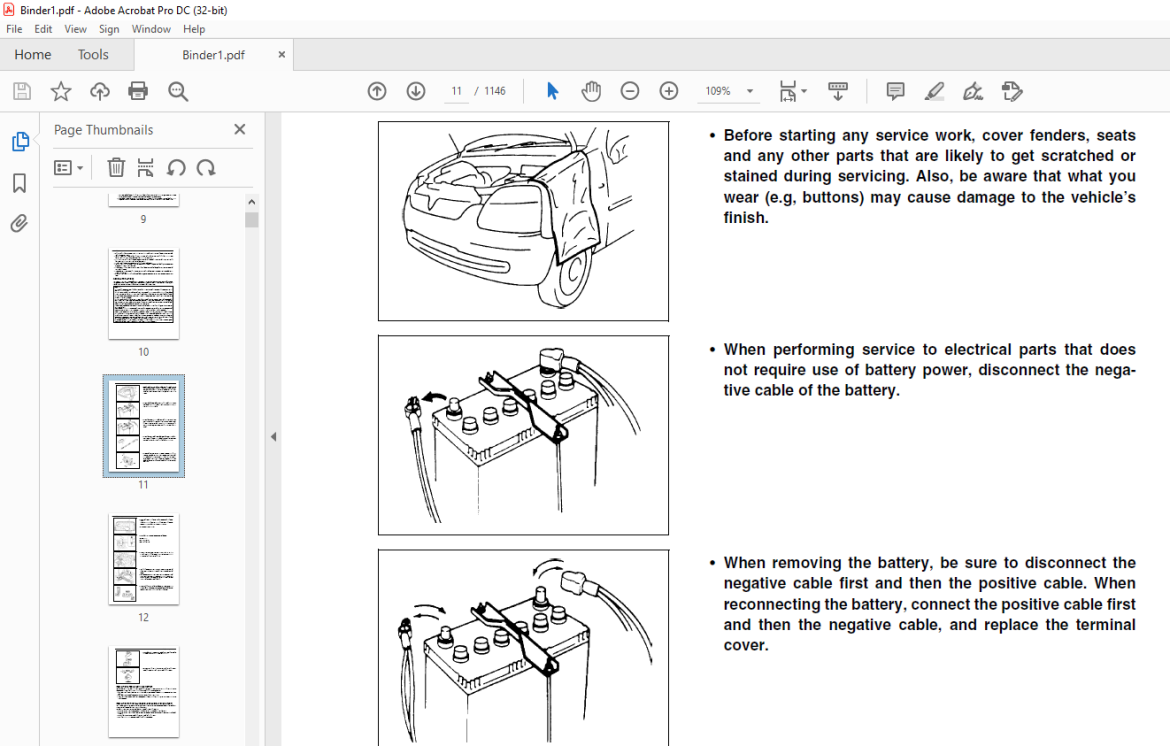
Task: Close the Page Thumbnails panel
Action: [240, 129]
